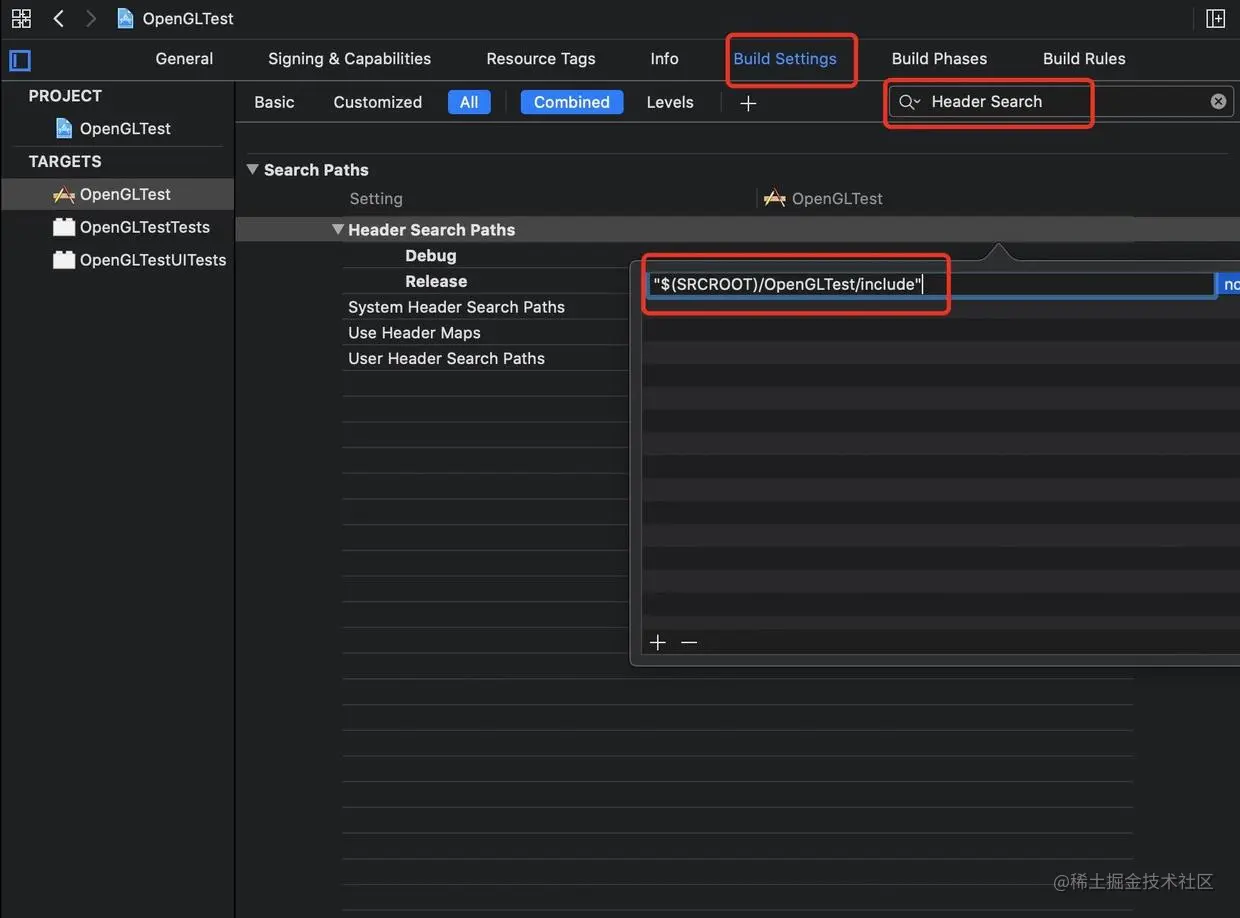
Task: Click the OpenGLTest file icon in breadcrumb
Action: (x=125, y=18)
